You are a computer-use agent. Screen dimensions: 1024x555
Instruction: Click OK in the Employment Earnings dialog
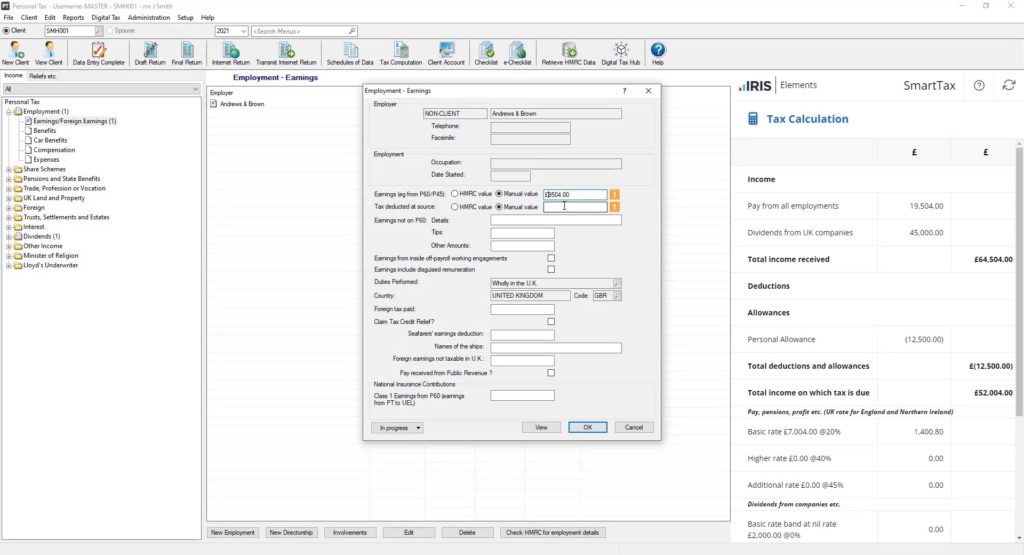coord(587,427)
